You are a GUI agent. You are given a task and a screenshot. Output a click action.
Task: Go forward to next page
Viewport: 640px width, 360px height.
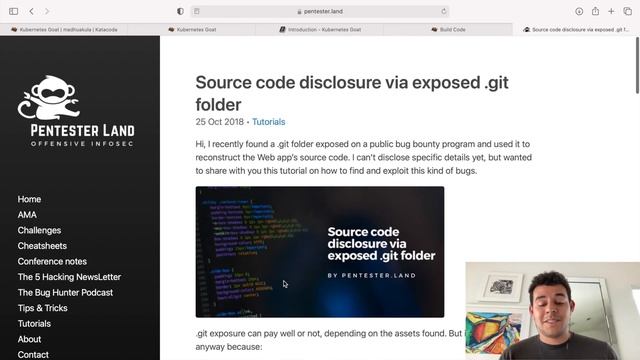pyautogui.click(x=47, y=11)
